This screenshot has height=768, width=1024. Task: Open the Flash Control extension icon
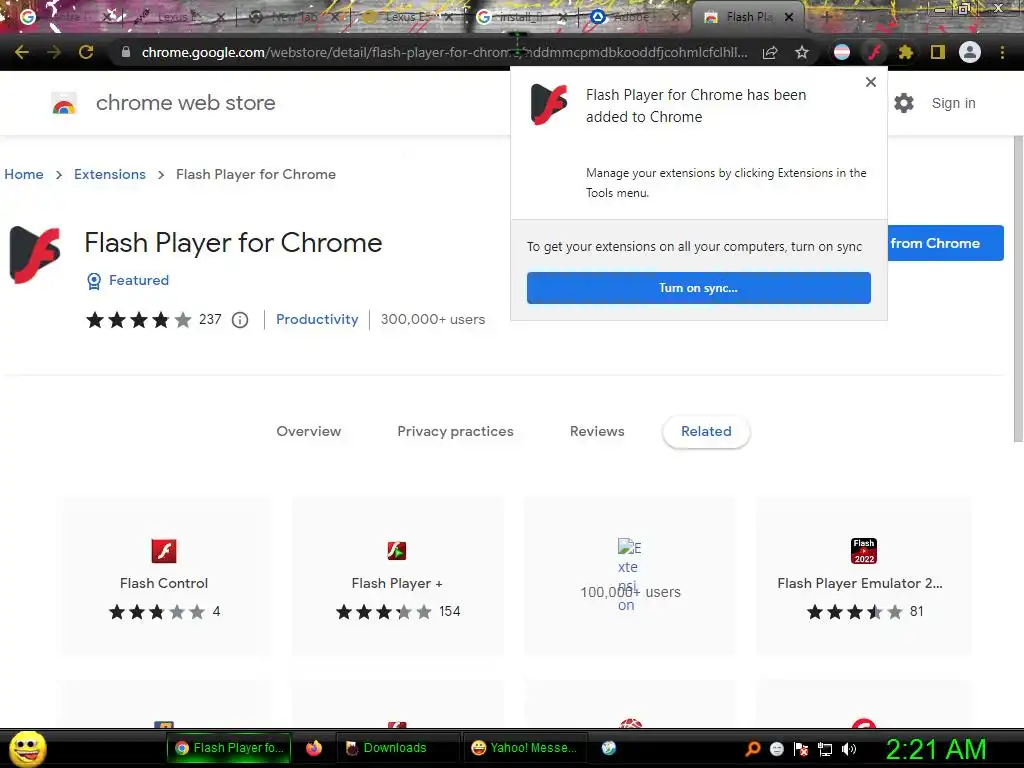pyautogui.click(x=164, y=551)
